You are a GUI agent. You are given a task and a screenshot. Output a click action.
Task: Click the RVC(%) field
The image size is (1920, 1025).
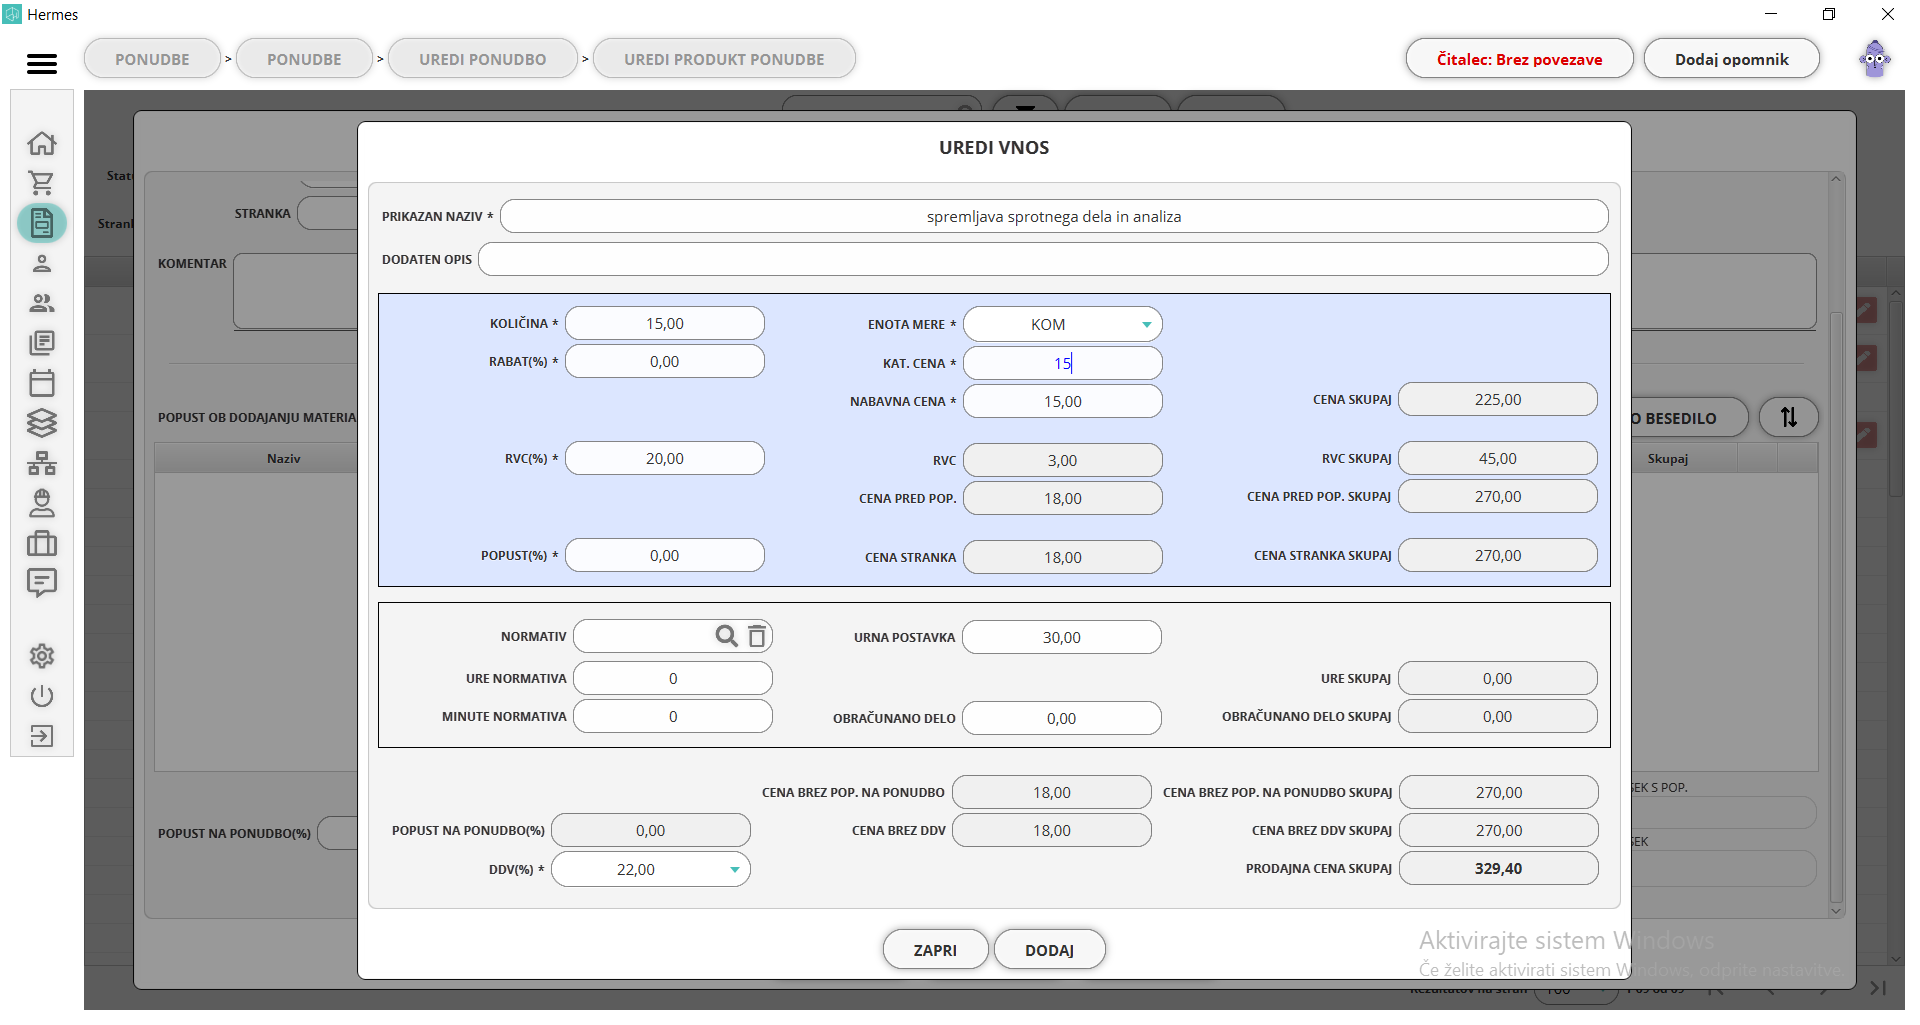665,458
